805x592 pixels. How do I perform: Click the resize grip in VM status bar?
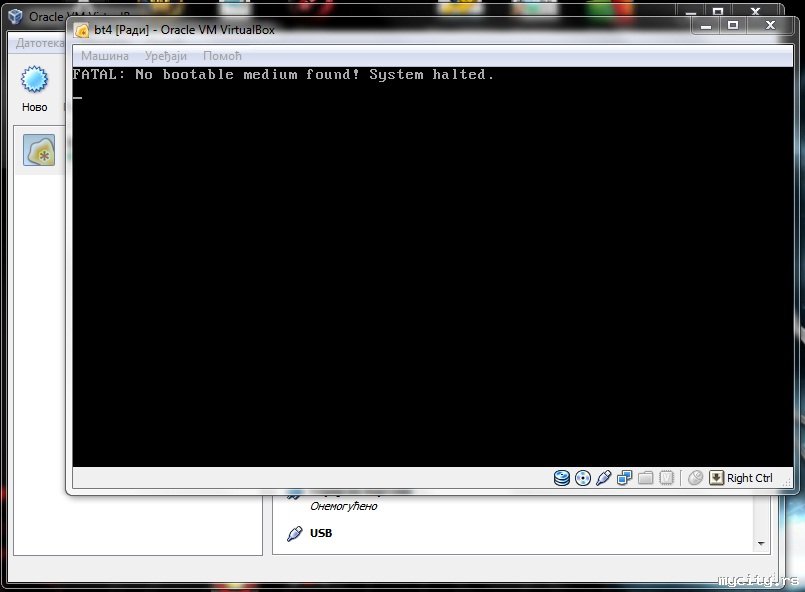(x=786, y=482)
